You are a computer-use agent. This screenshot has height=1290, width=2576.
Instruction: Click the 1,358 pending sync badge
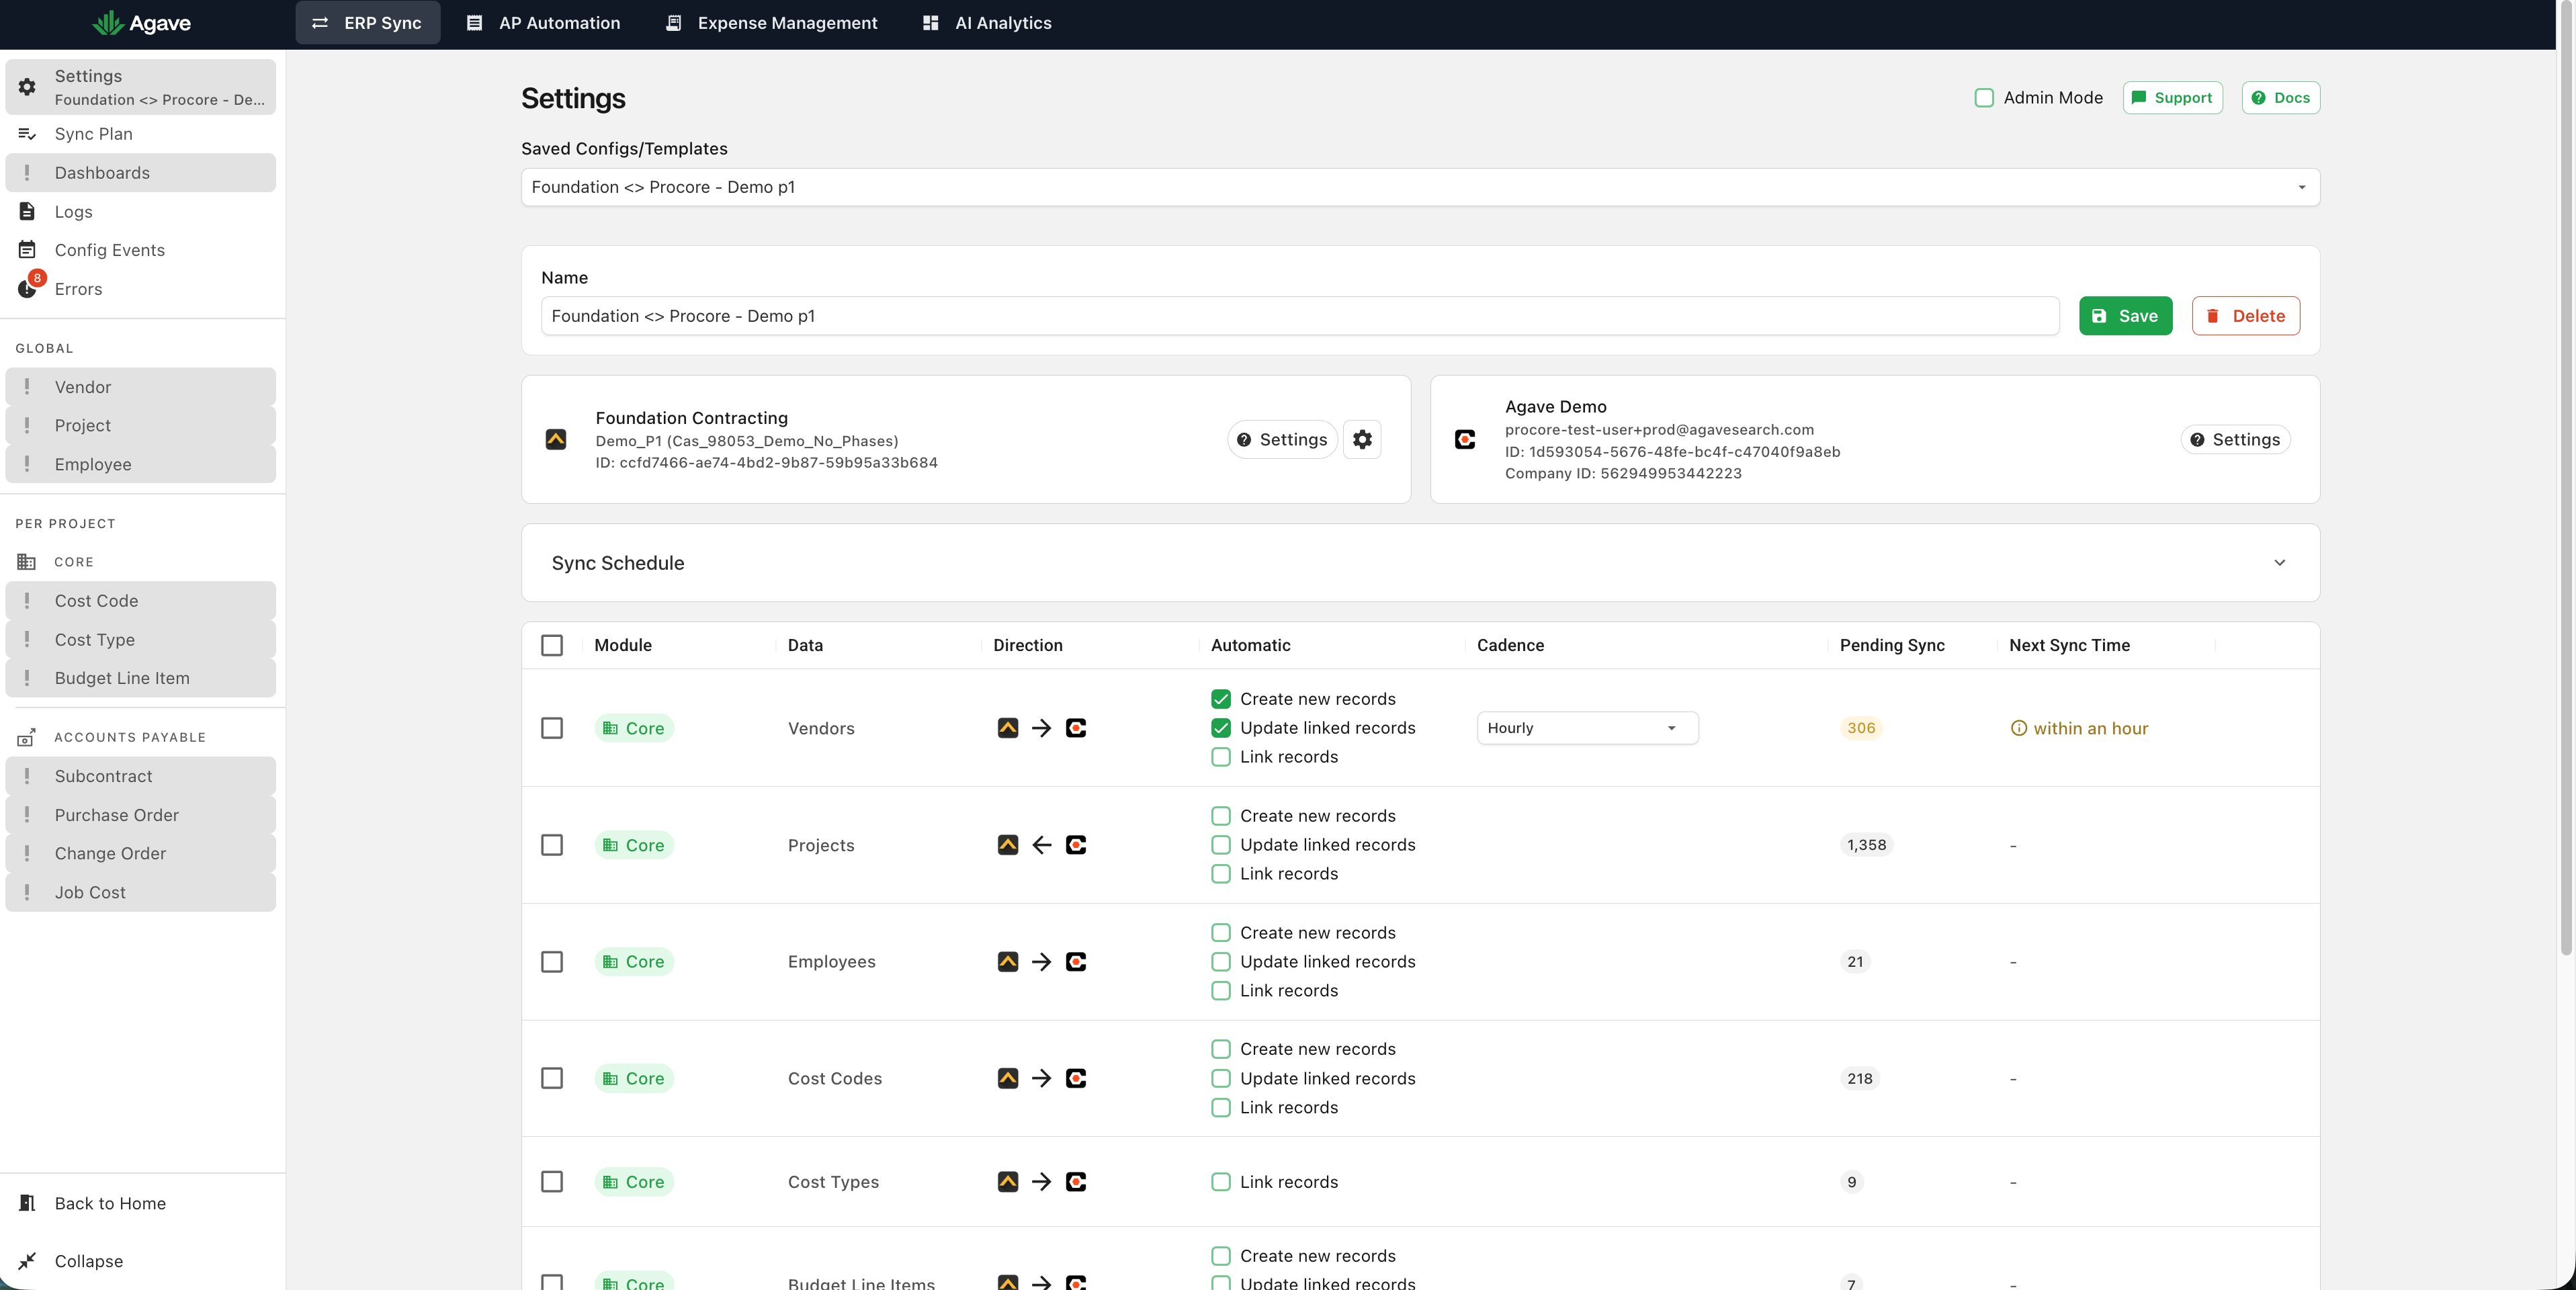[1866, 845]
